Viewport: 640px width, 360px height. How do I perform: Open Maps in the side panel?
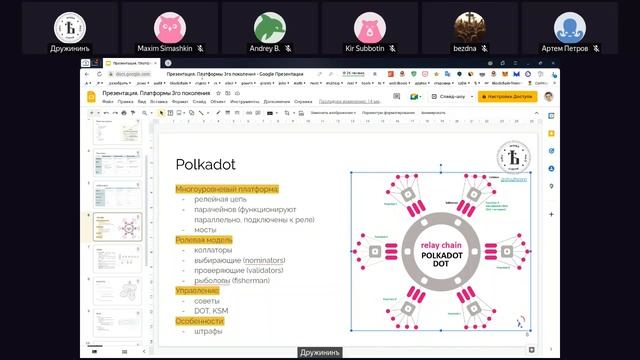pos(551,186)
